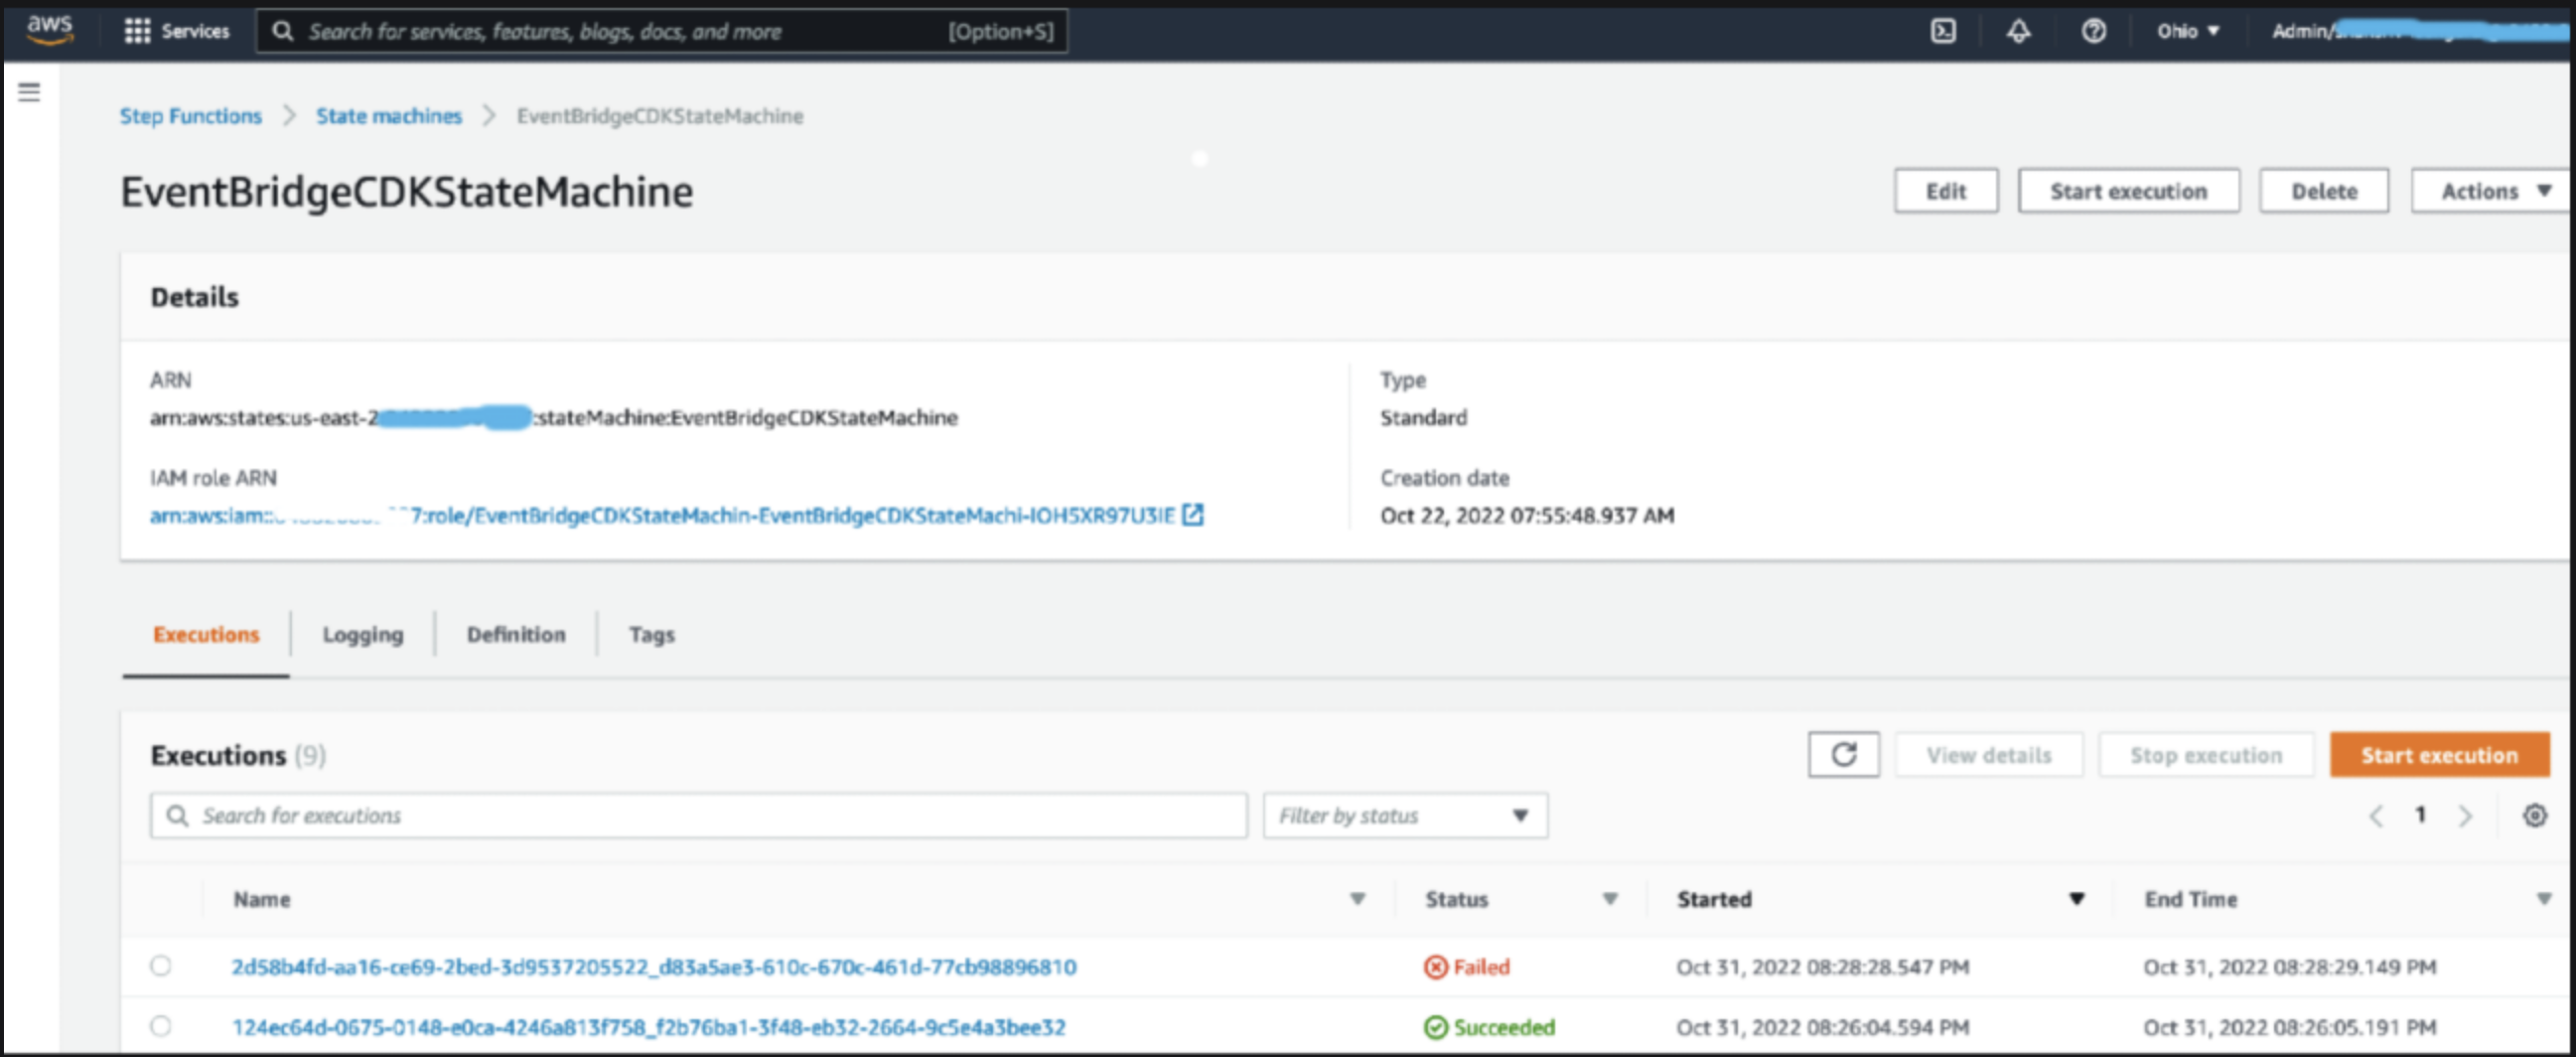Image resolution: width=2576 pixels, height=1057 pixels.
Task: Click the Oct 31, 2022 08:28:29.149 PM end time
Action: tap(2290, 967)
